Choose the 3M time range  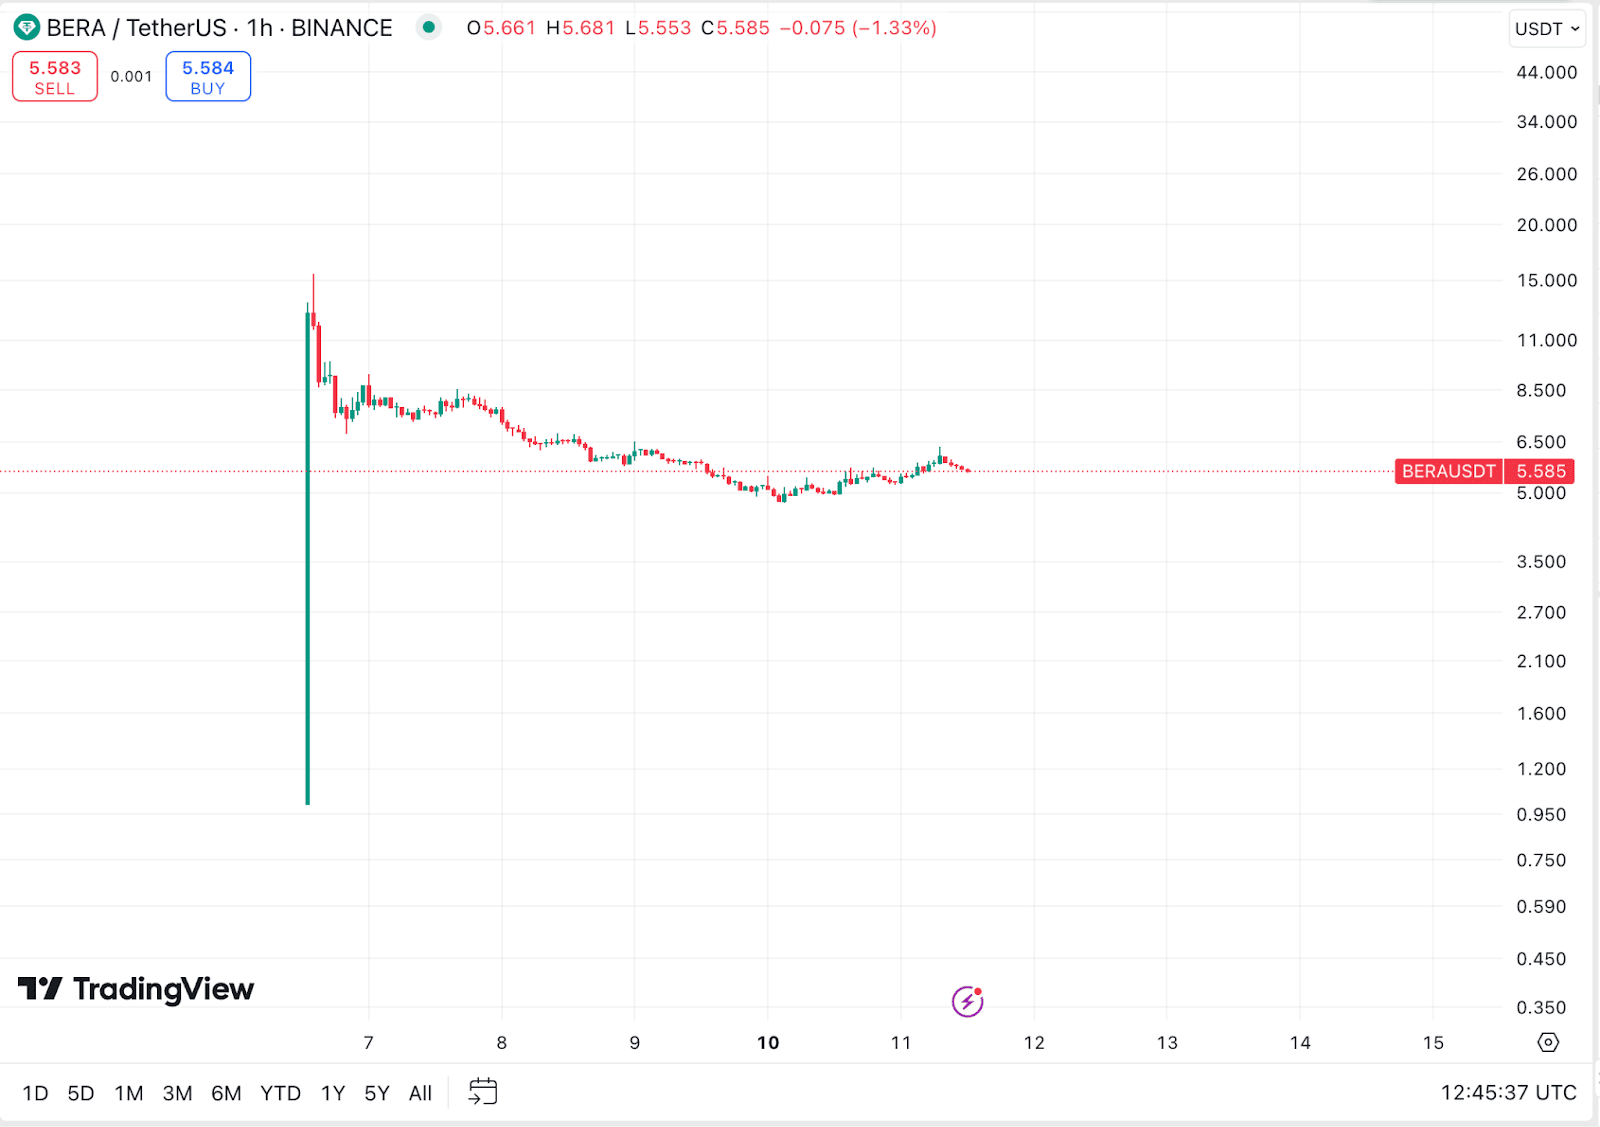[x=177, y=1093]
